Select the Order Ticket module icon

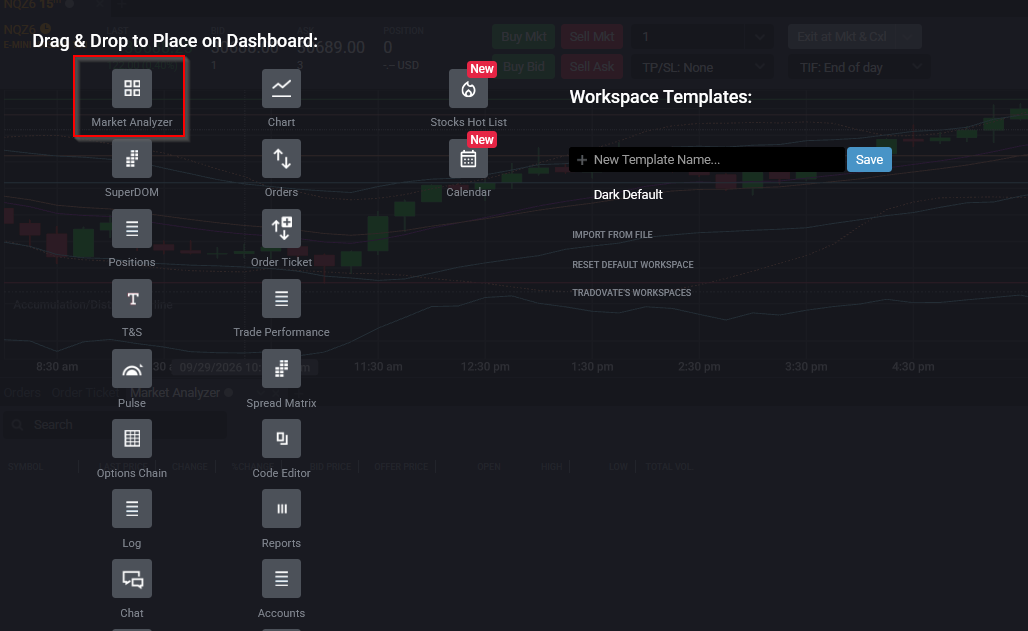(x=281, y=228)
